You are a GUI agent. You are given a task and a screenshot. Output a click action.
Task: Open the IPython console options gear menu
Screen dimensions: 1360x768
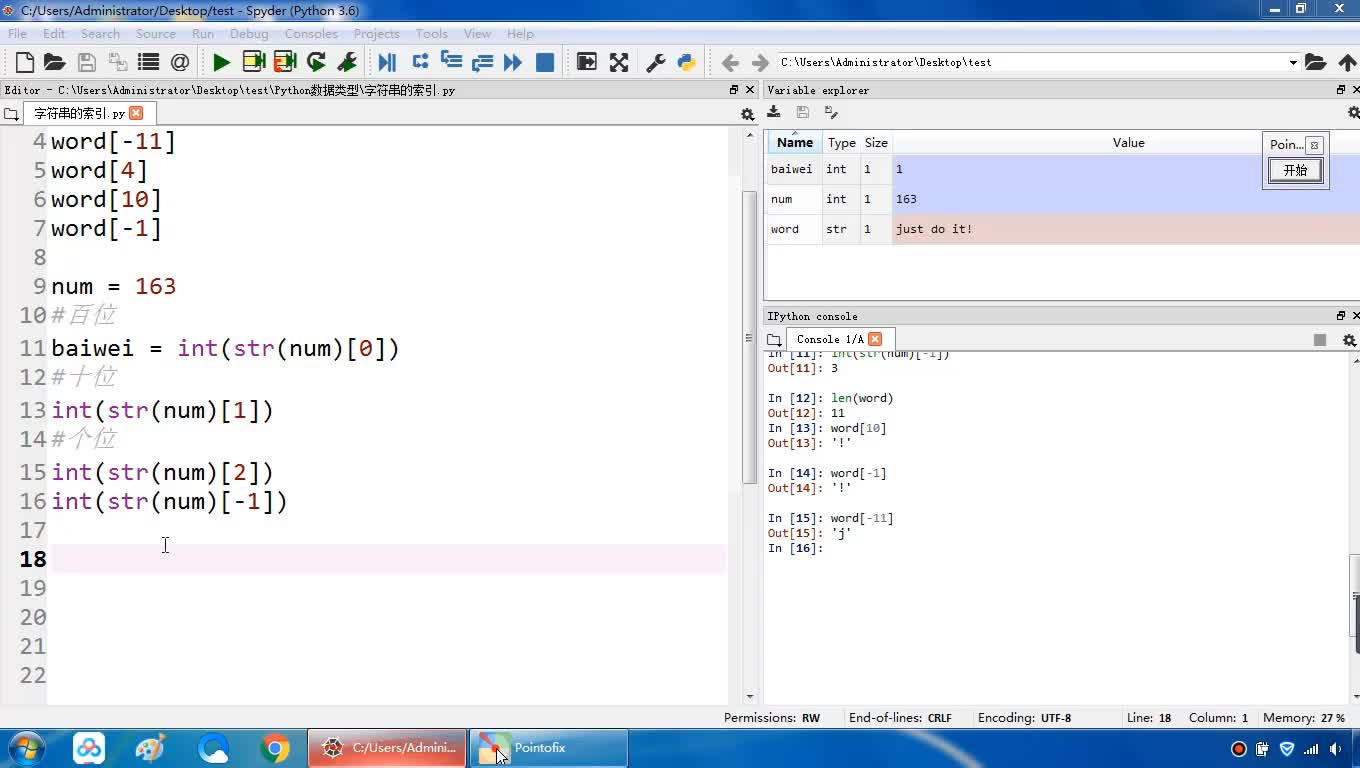[1349, 340]
